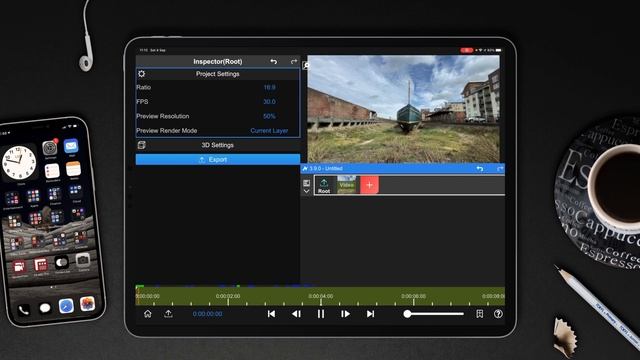Tap the Home icon in bottom toolbar
Viewport: 640px width, 360px height.
coord(148,314)
